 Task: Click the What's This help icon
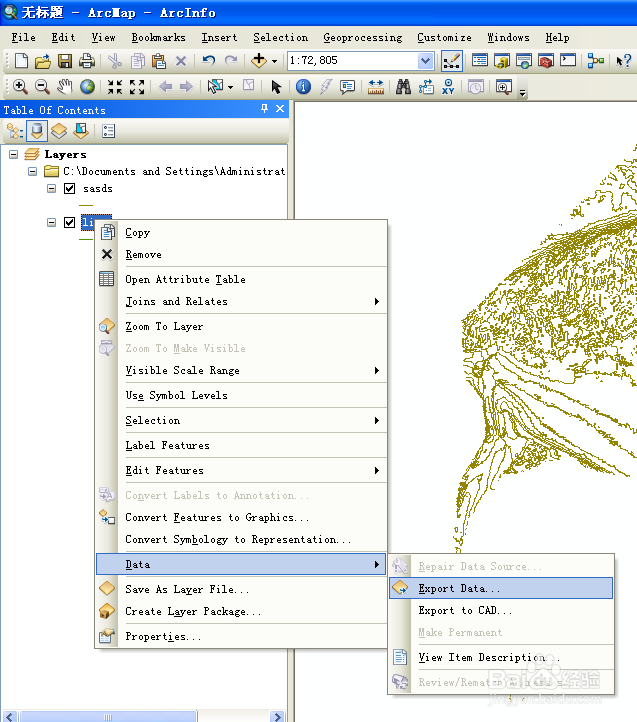pos(623,60)
